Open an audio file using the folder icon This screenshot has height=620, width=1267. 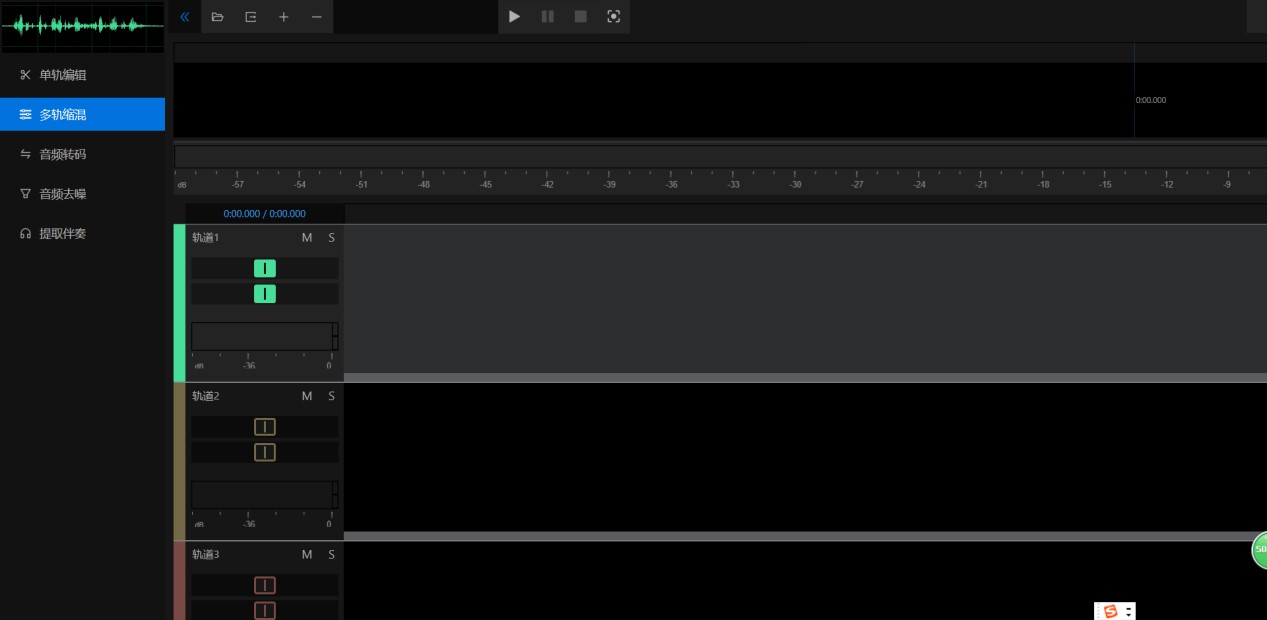218,17
